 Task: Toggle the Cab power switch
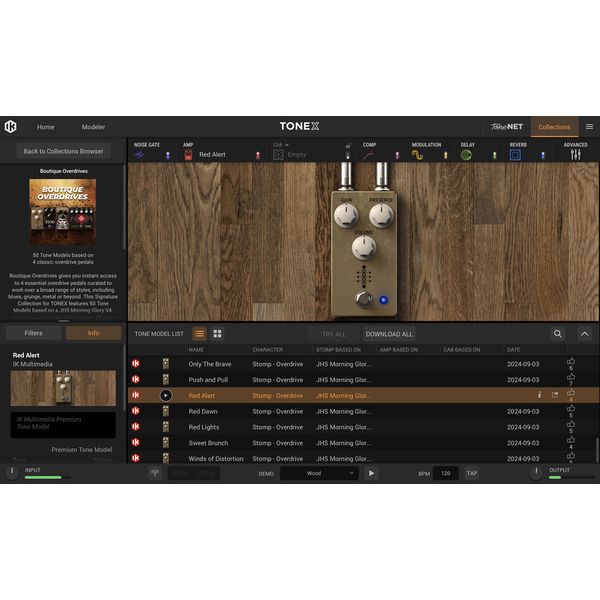[x=348, y=155]
